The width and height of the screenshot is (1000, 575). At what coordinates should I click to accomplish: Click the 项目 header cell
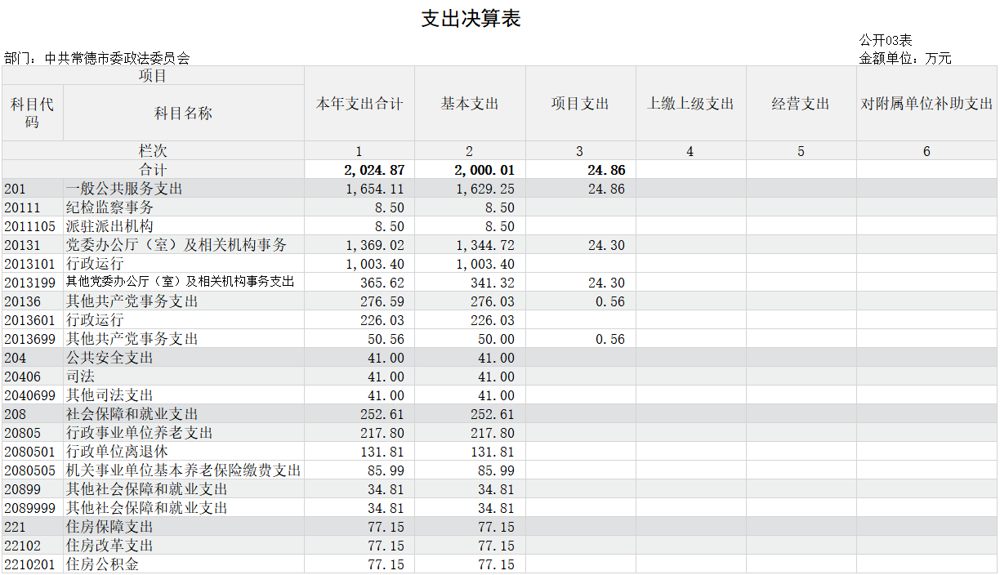[152, 76]
